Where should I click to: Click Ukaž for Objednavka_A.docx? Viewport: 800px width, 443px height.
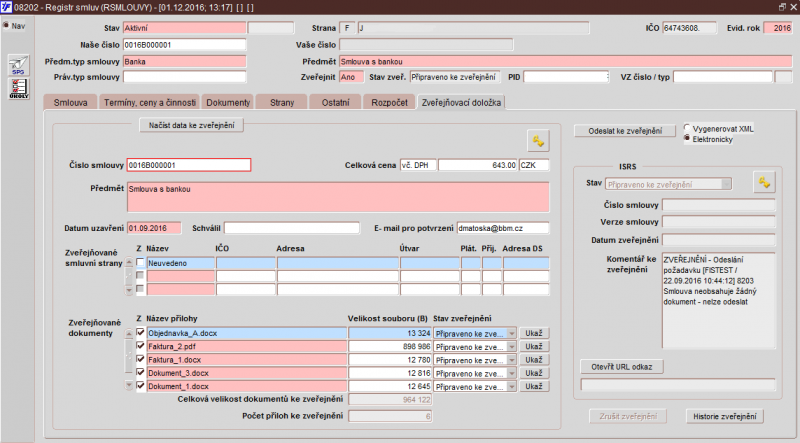(x=534, y=333)
